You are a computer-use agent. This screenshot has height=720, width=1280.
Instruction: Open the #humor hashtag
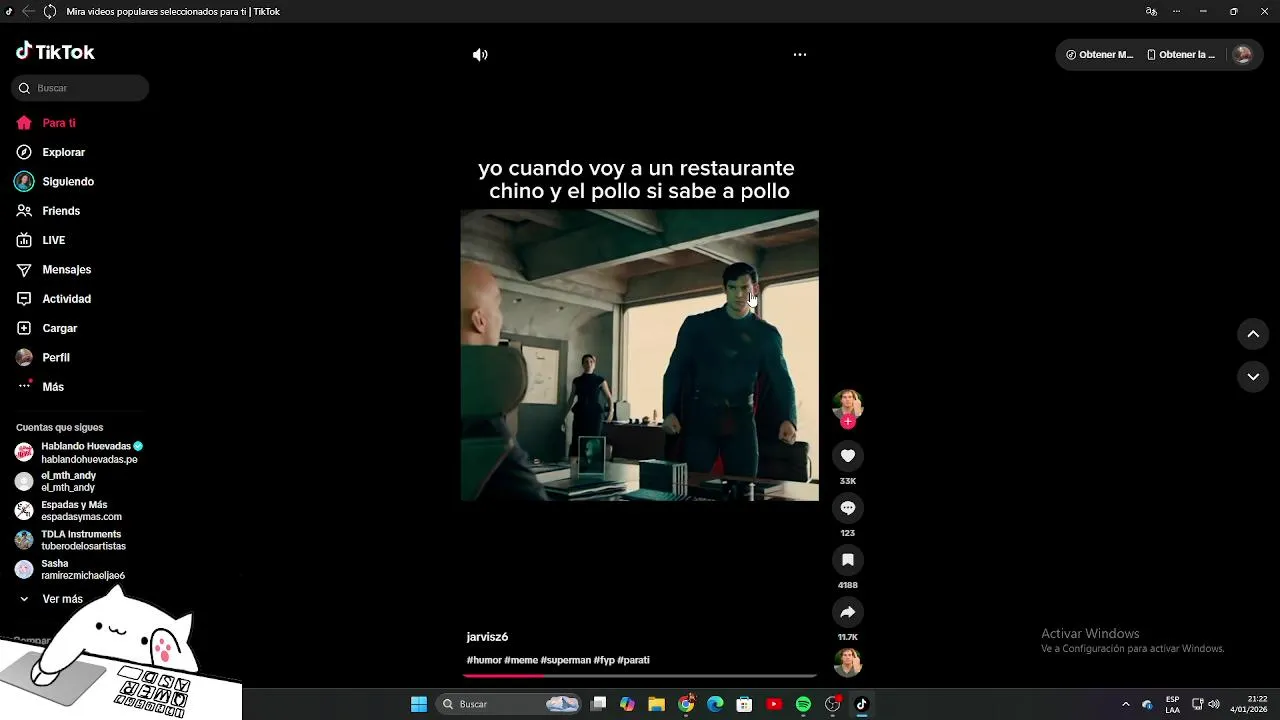pyautogui.click(x=484, y=660)
